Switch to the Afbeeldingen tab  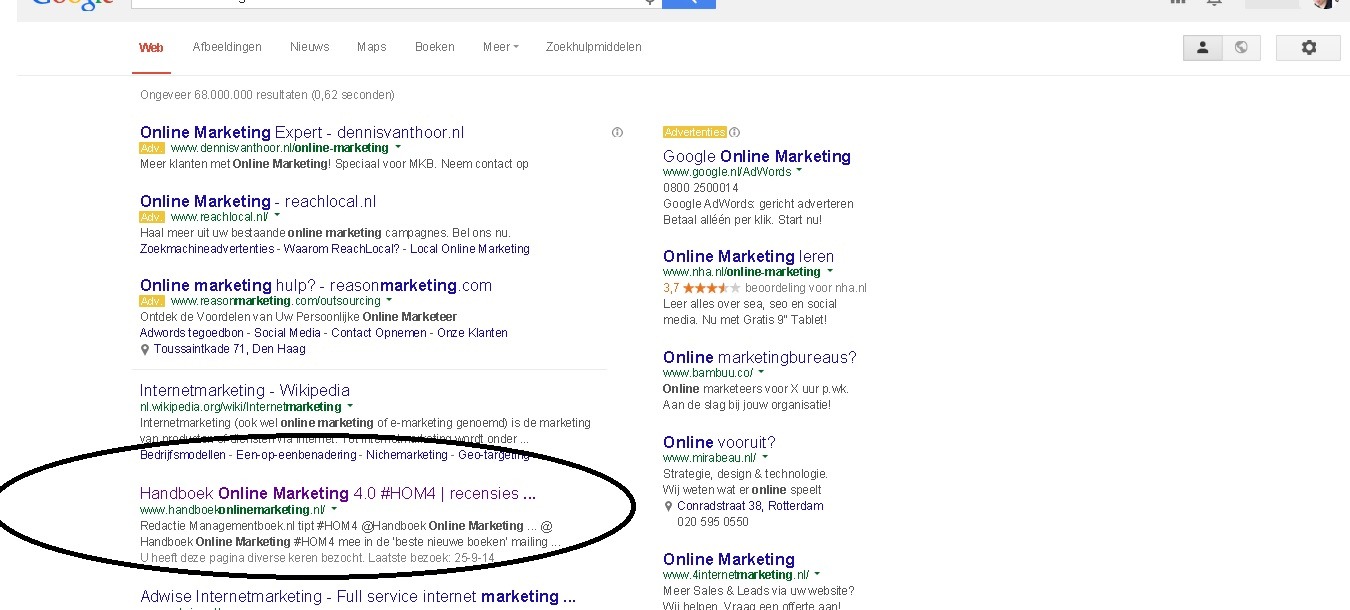(x=227, y=47)
